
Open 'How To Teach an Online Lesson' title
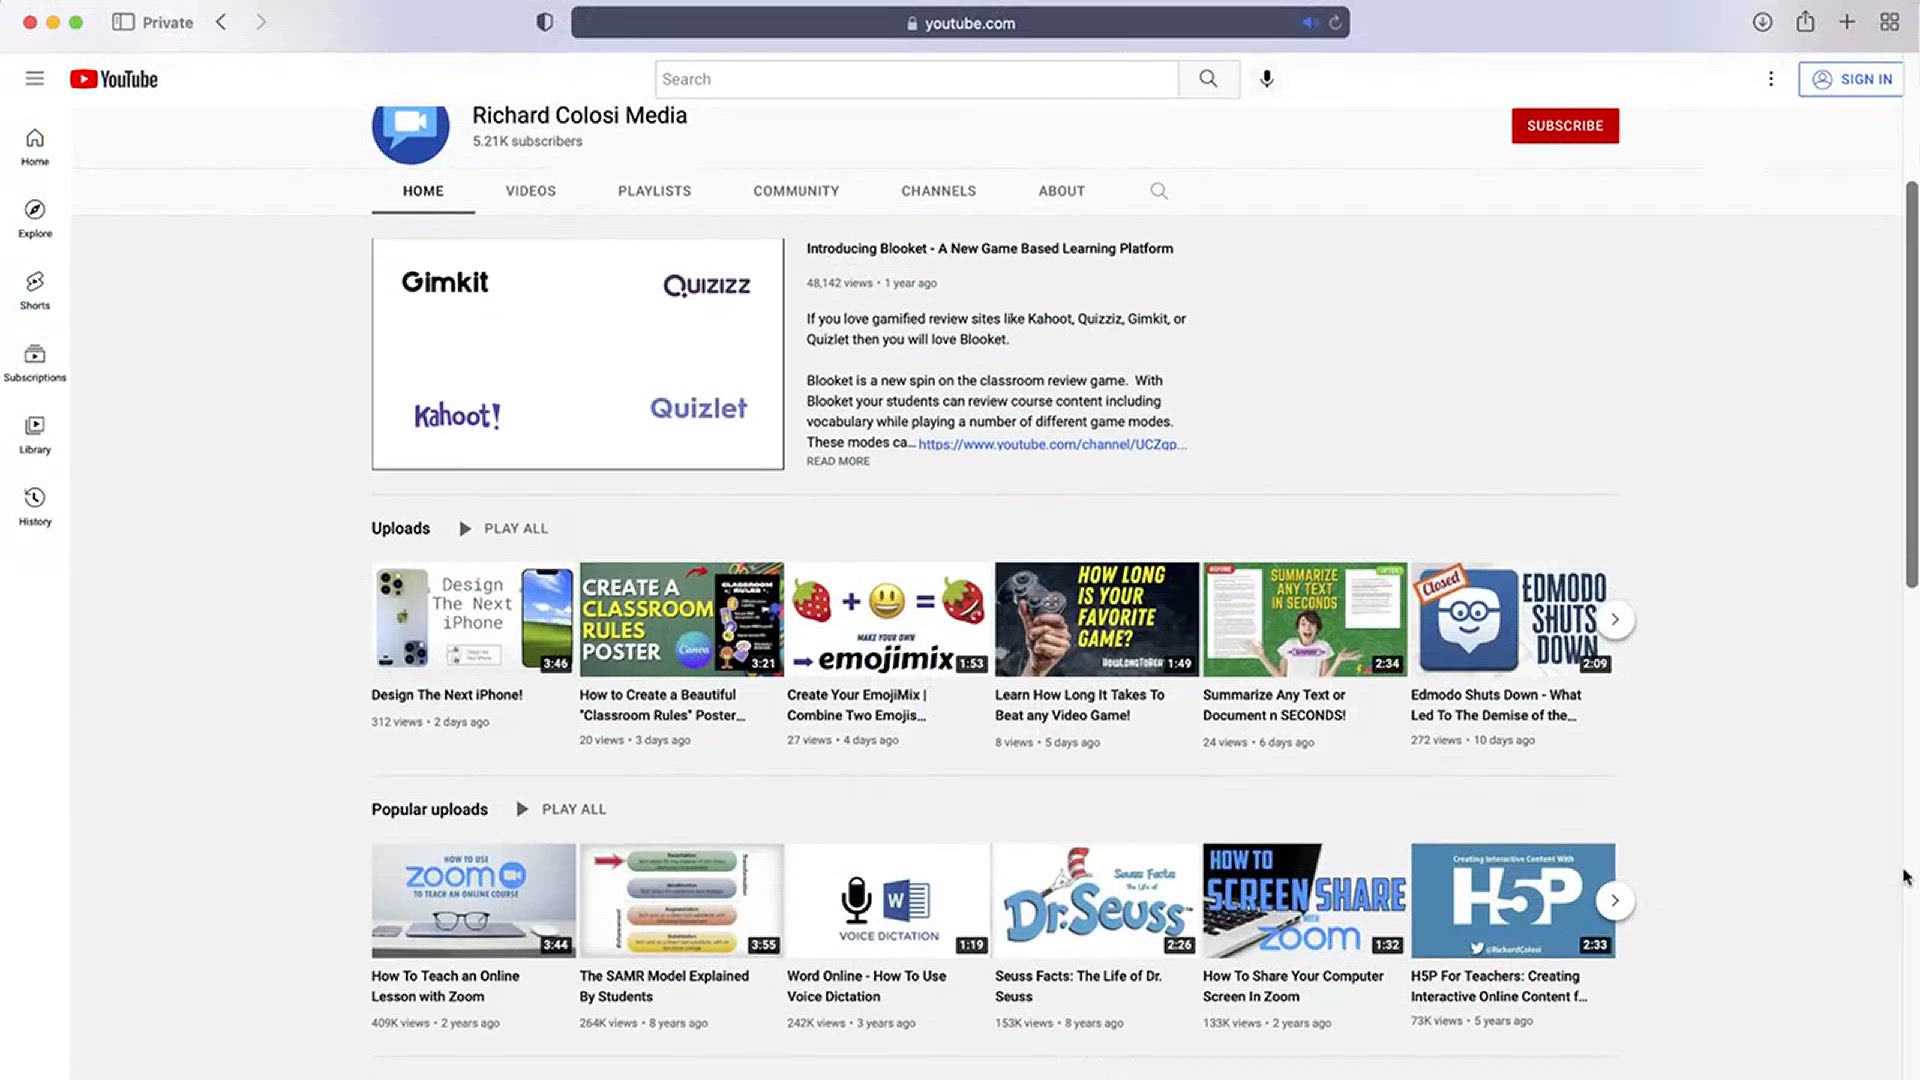tap(446, 987)
